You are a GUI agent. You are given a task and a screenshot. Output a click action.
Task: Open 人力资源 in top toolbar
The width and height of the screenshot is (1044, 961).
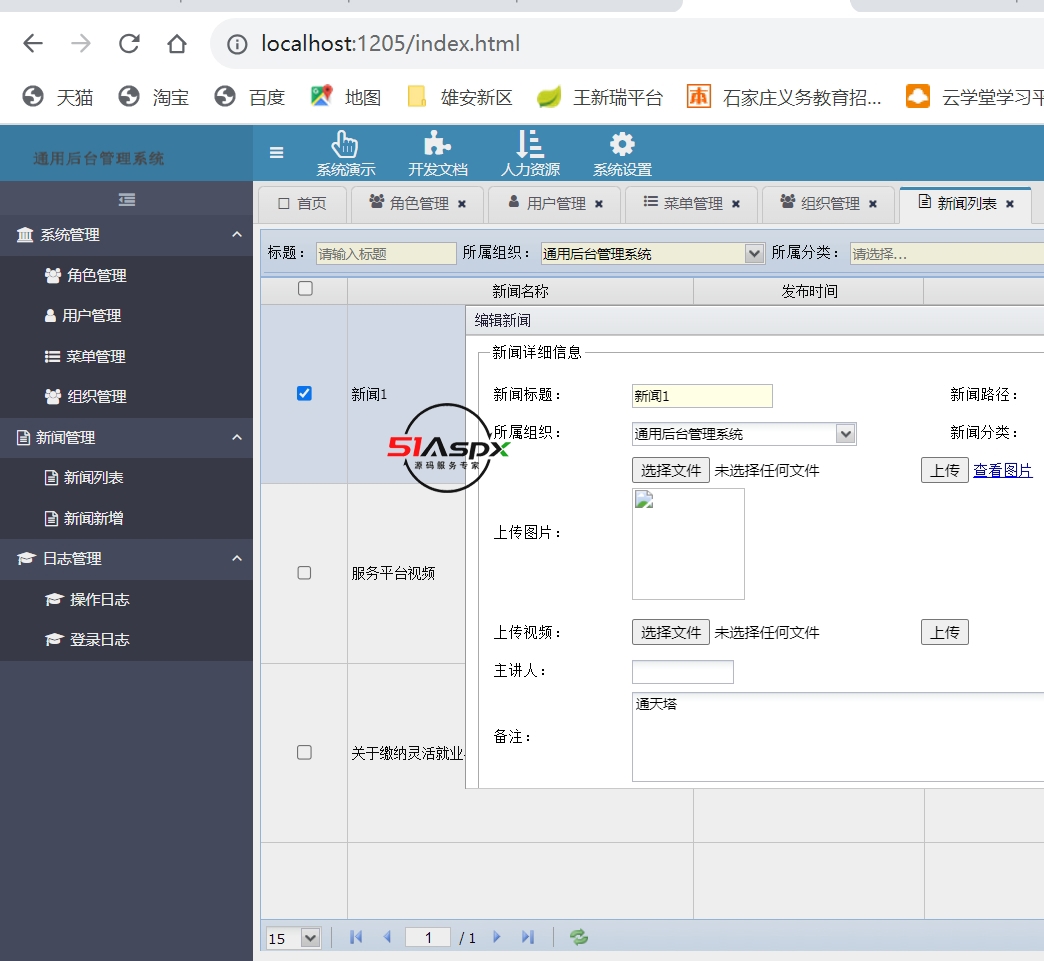tap(530, 153)
